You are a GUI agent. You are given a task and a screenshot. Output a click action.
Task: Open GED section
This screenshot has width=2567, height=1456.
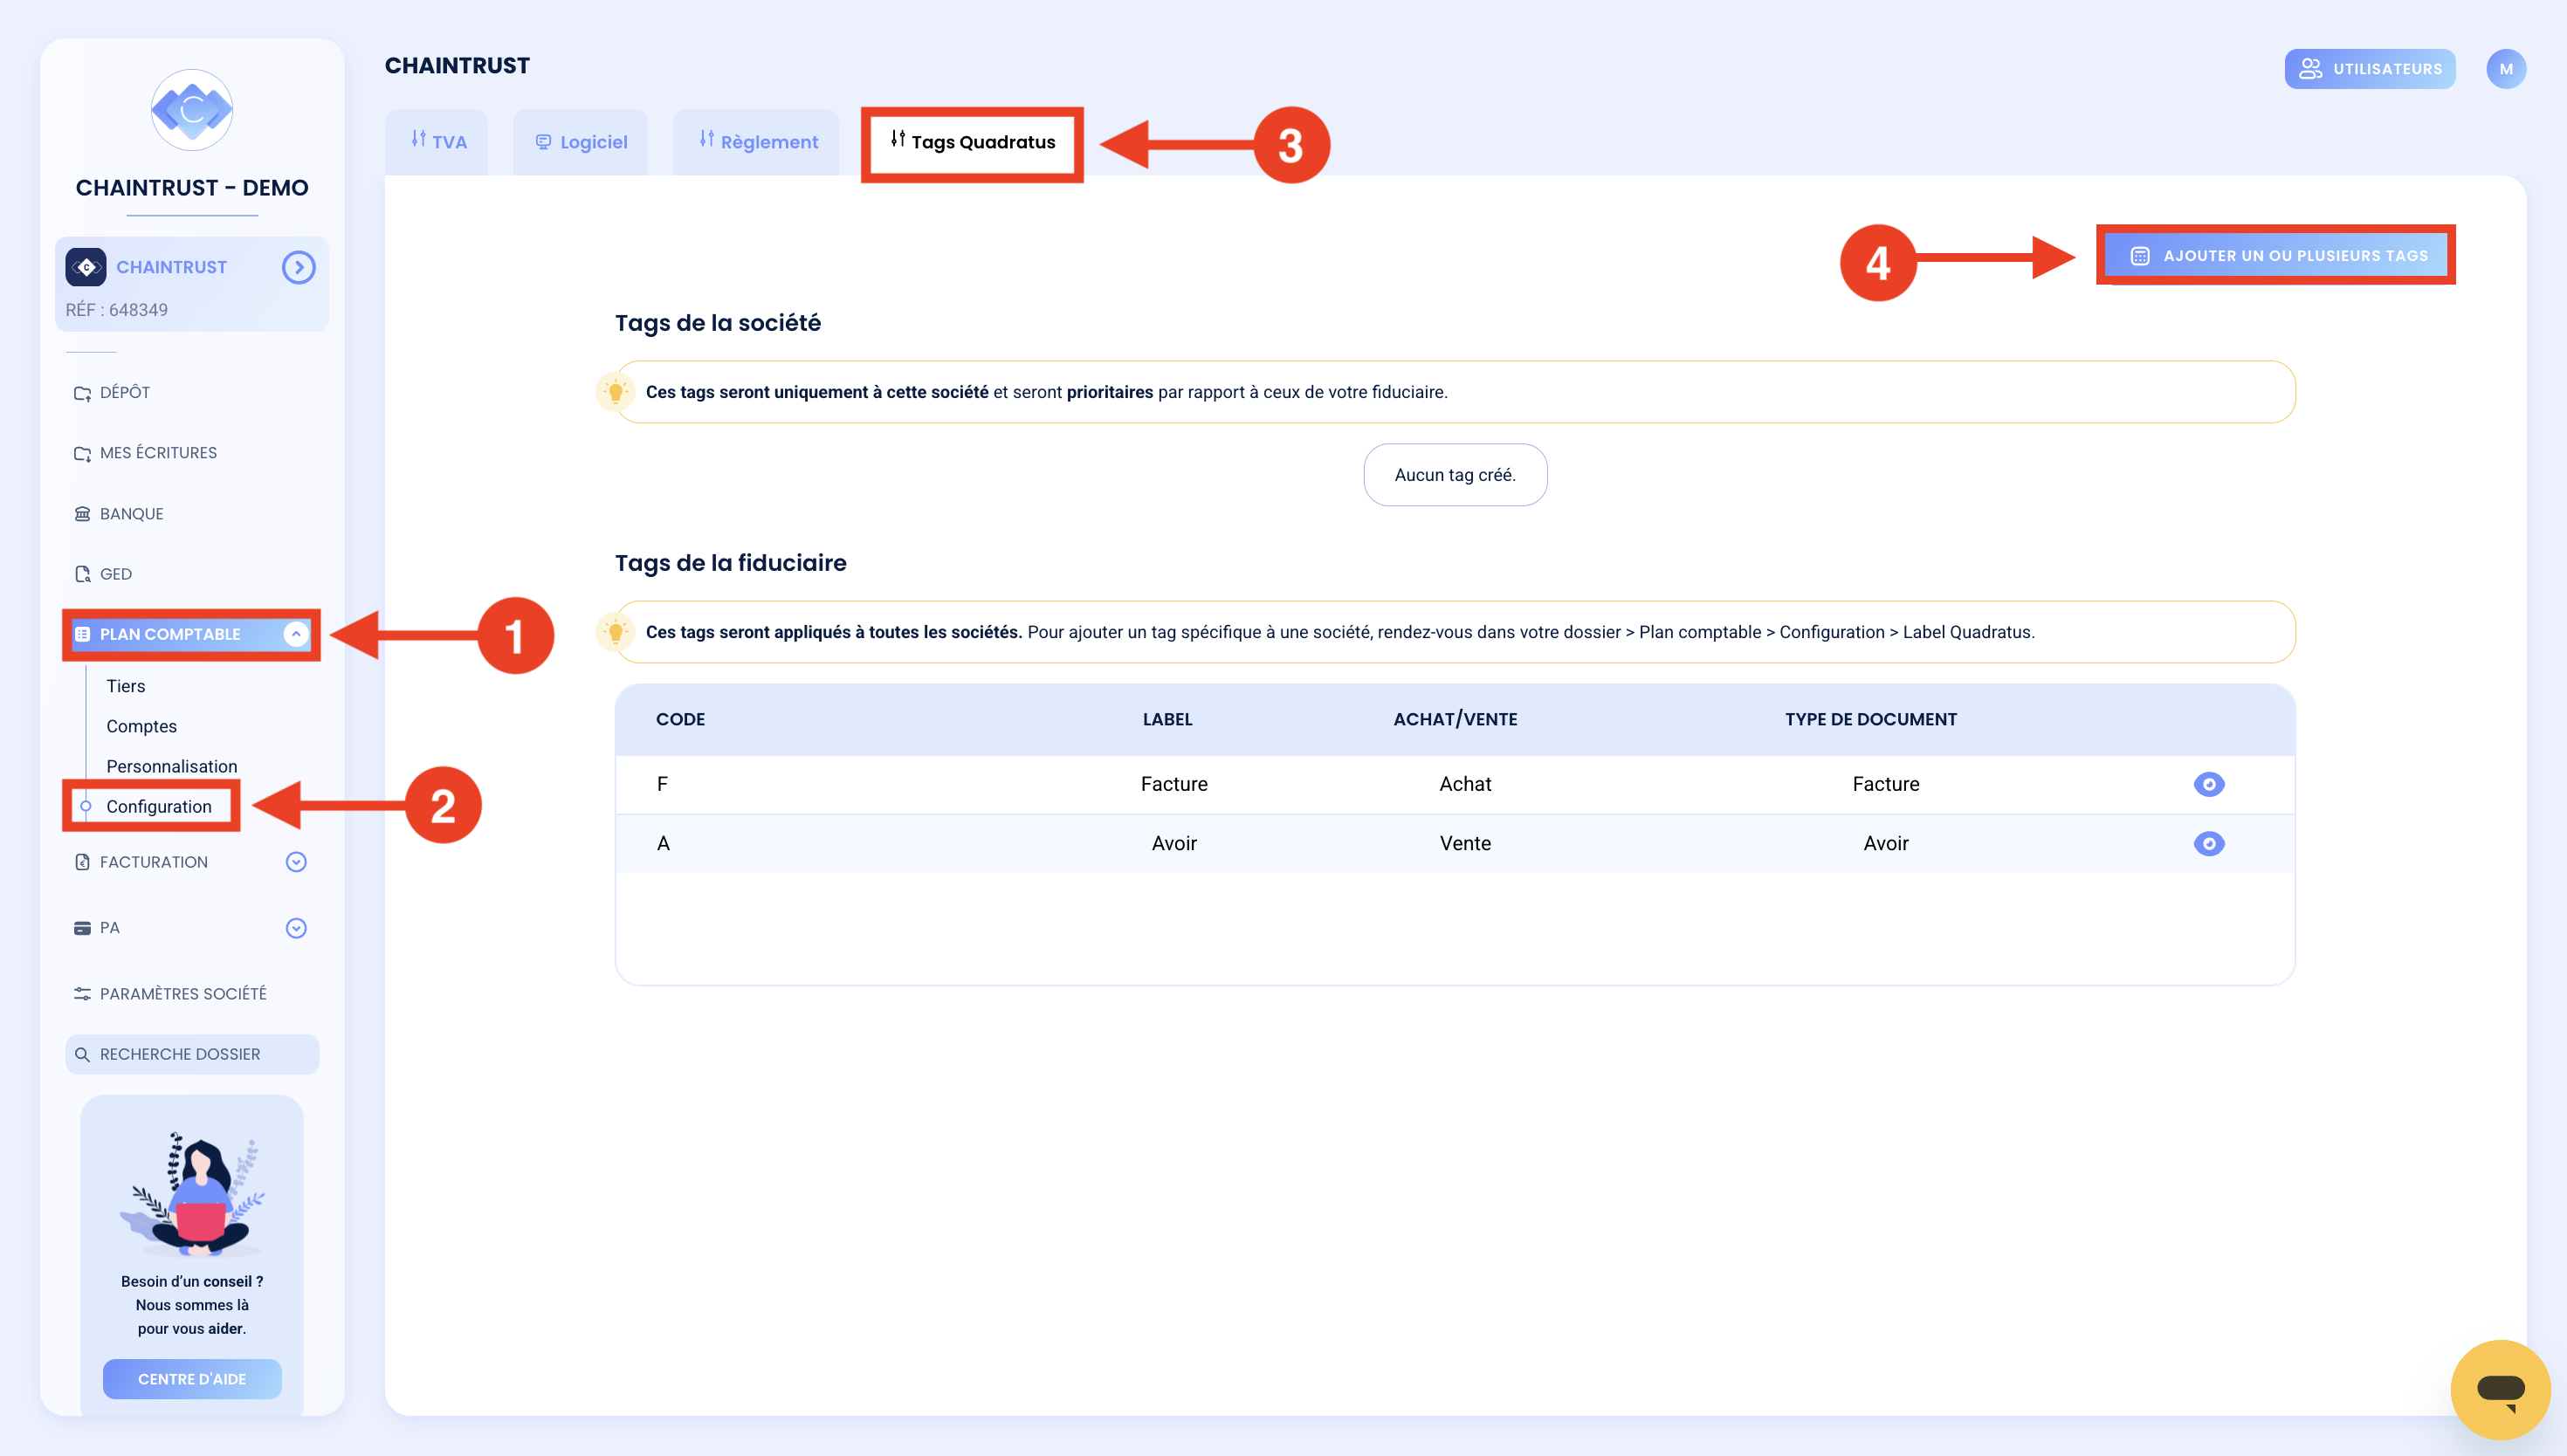pyautogui.click(x=115, y=574)
